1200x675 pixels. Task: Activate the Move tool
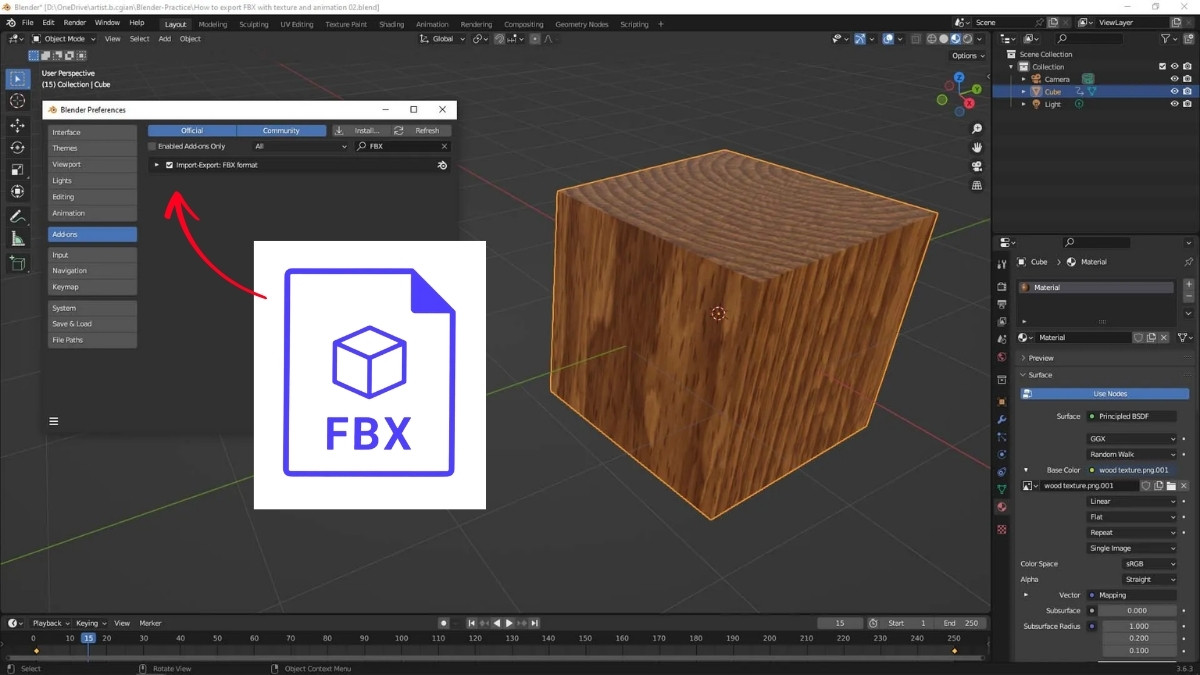tap(17, 125)
